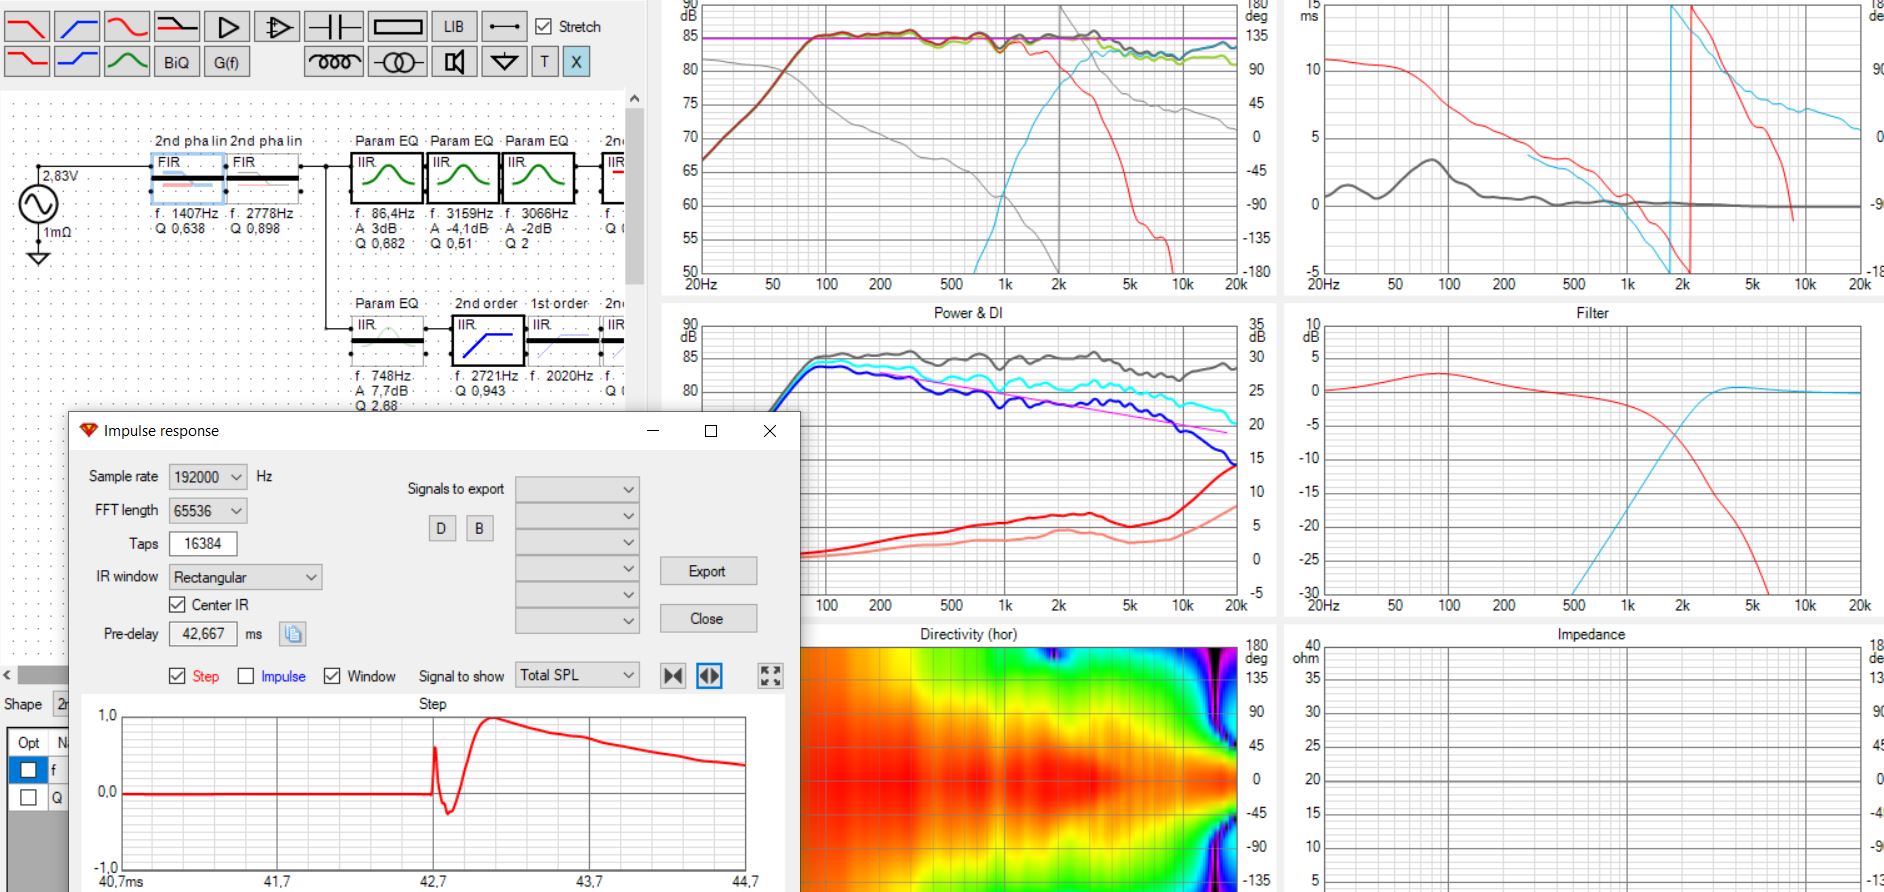The image size is (1884, 892).
Task: Expand the IR window type dropdown
Action: click(x=245, y=577)
